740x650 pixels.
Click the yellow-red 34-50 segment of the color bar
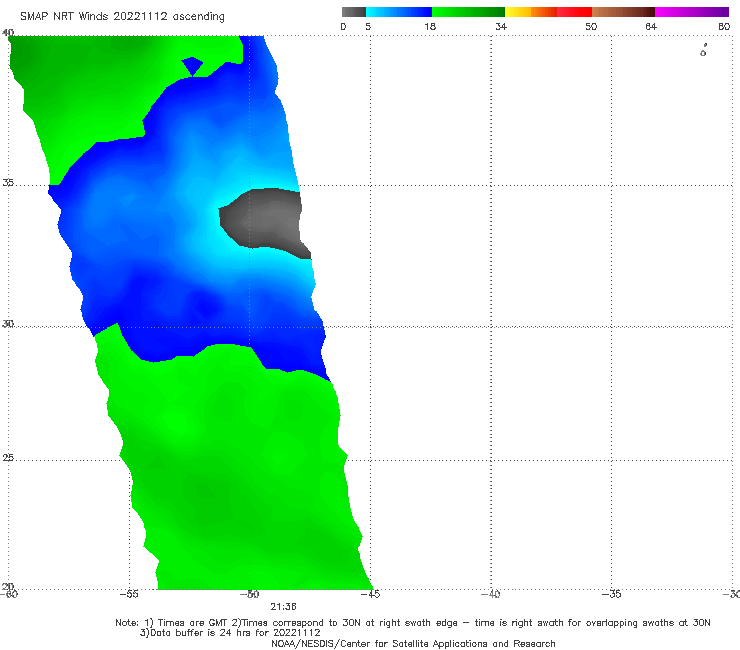548,12
